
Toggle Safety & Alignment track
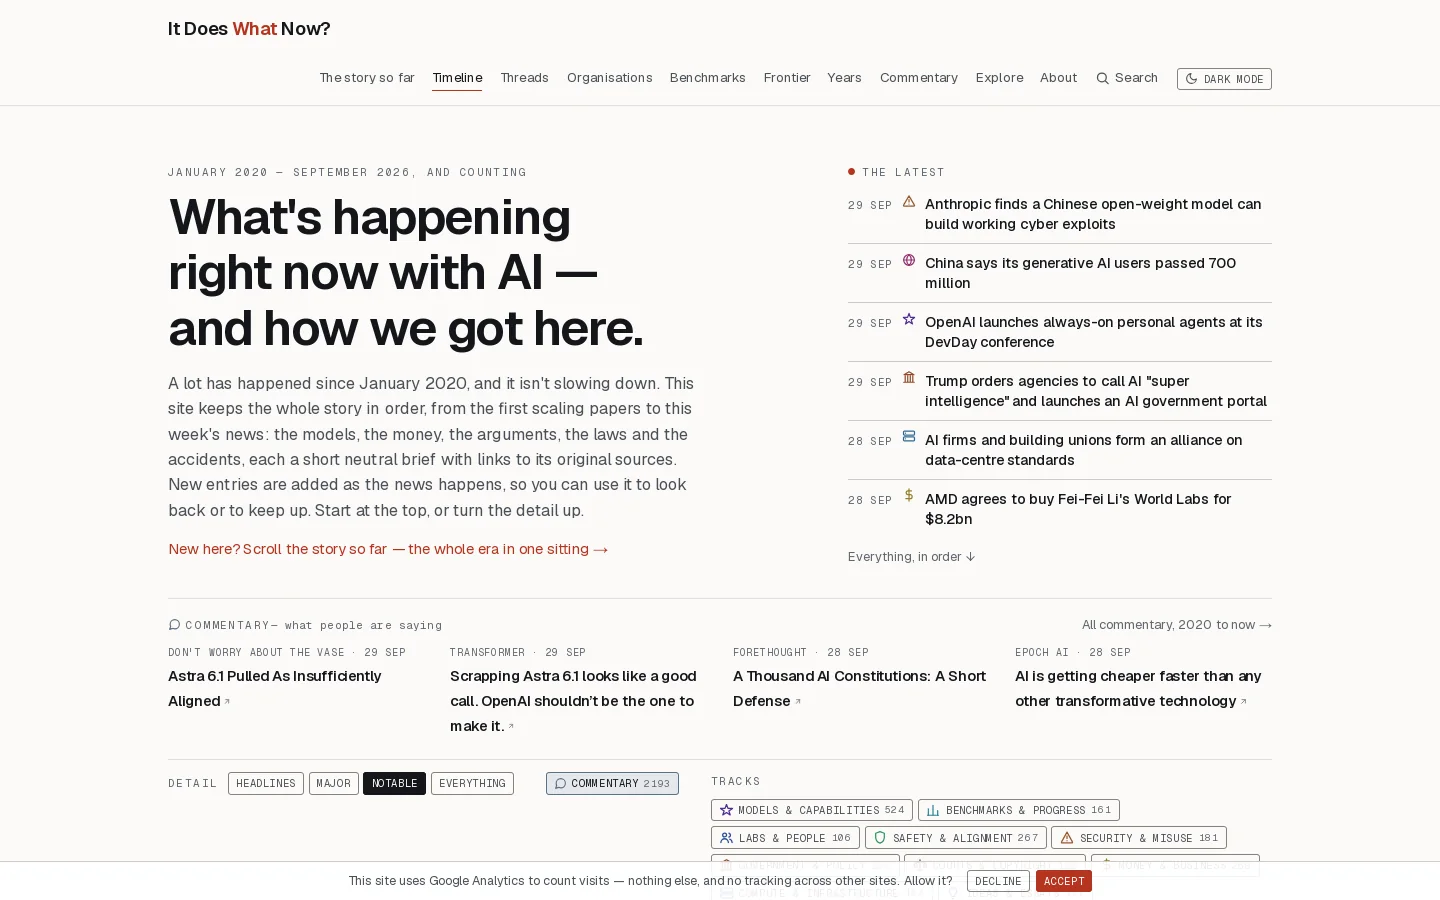tap(956, 838)
